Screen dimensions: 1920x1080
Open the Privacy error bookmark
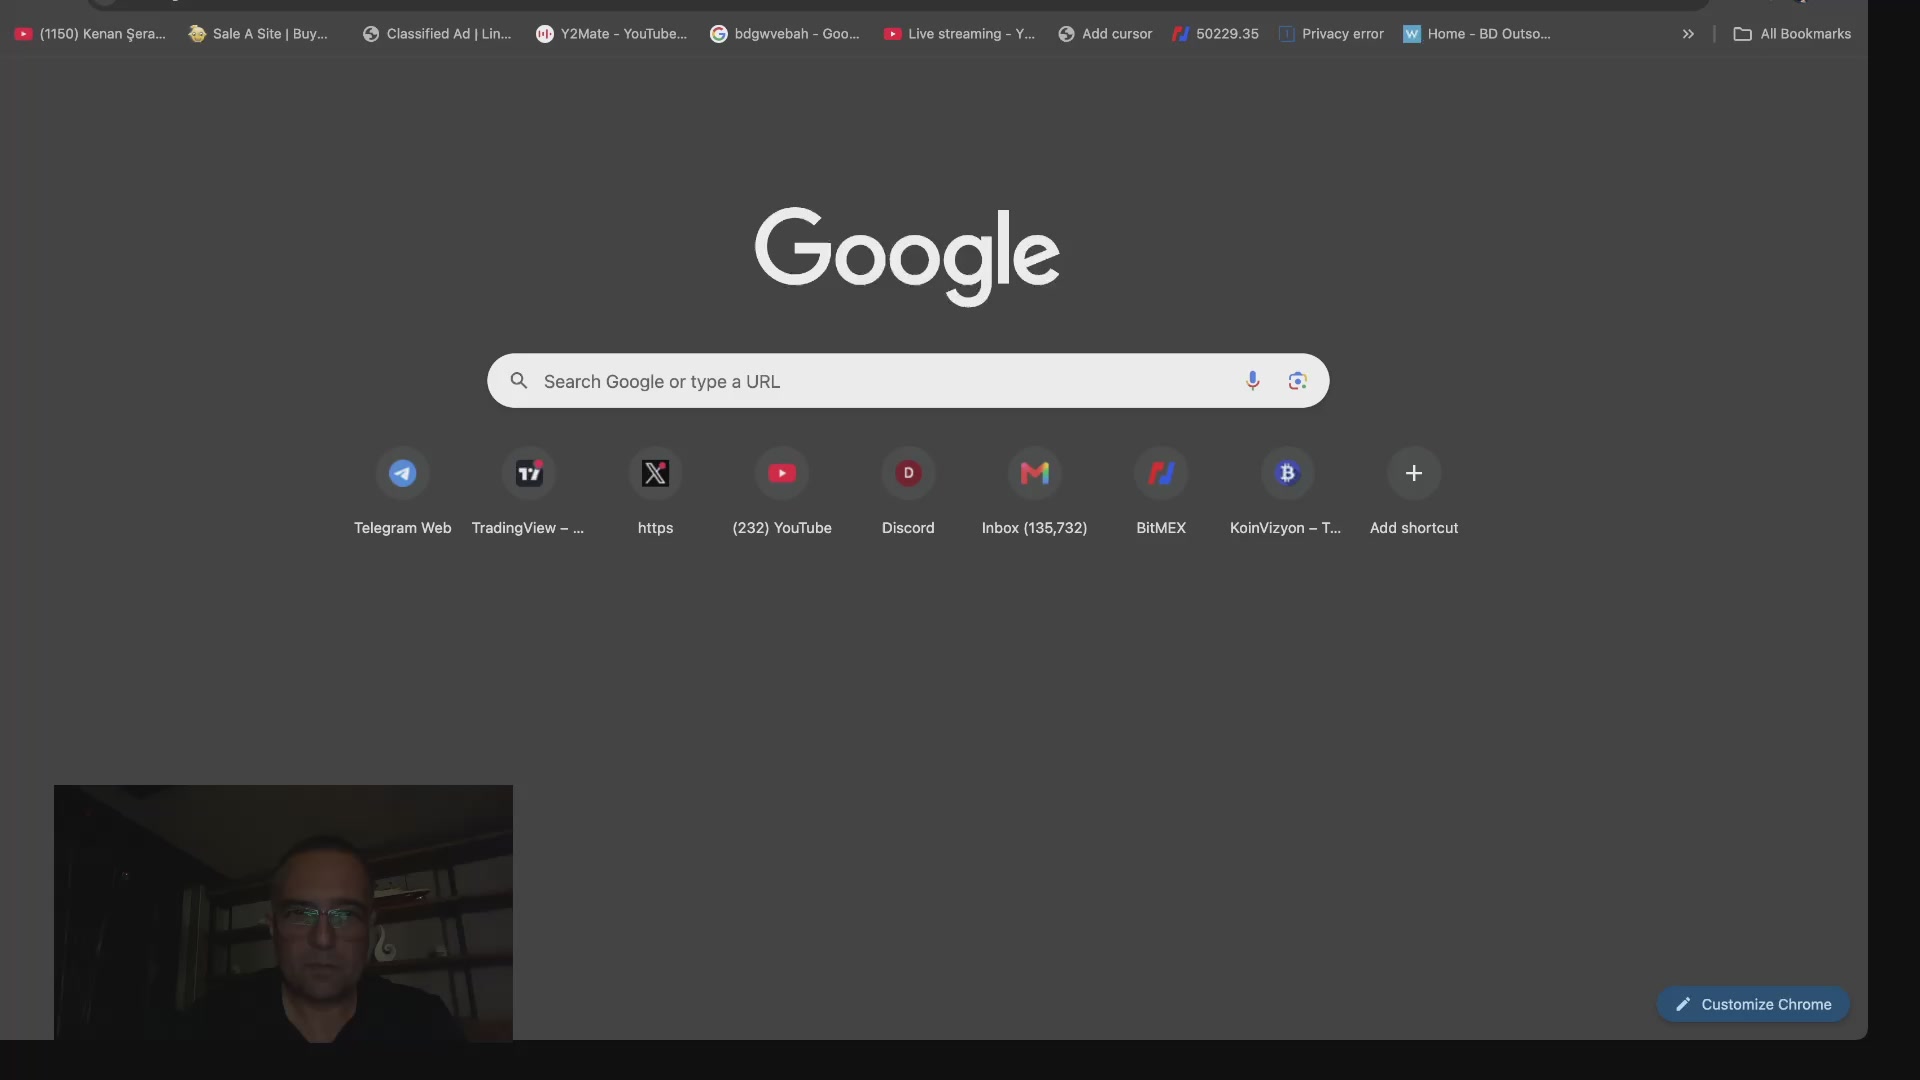[x=1332, y=34]
